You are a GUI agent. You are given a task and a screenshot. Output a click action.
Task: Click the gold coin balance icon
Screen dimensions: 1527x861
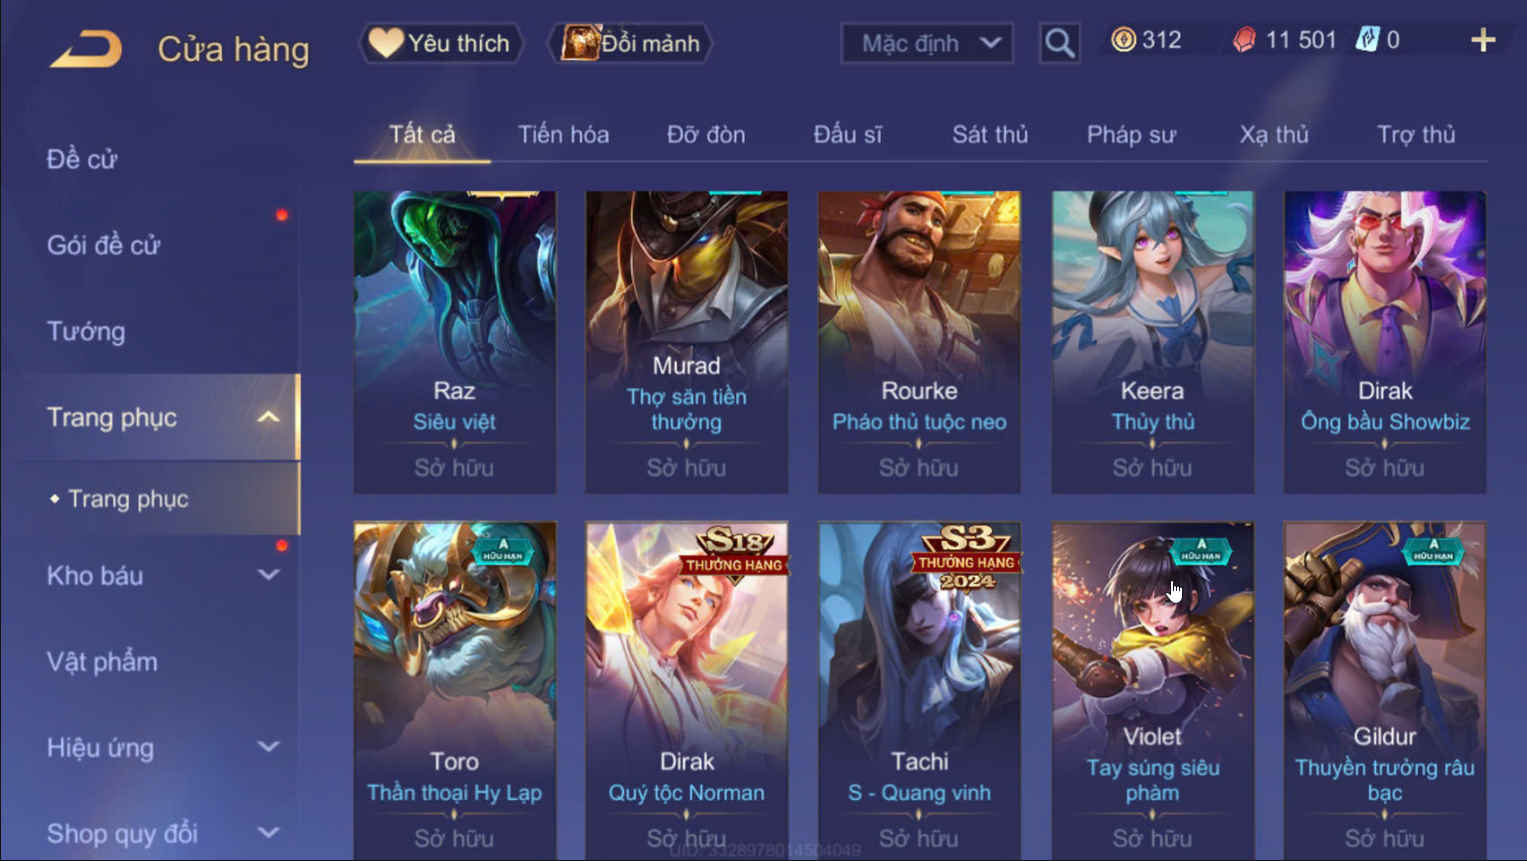[1123, 40]
